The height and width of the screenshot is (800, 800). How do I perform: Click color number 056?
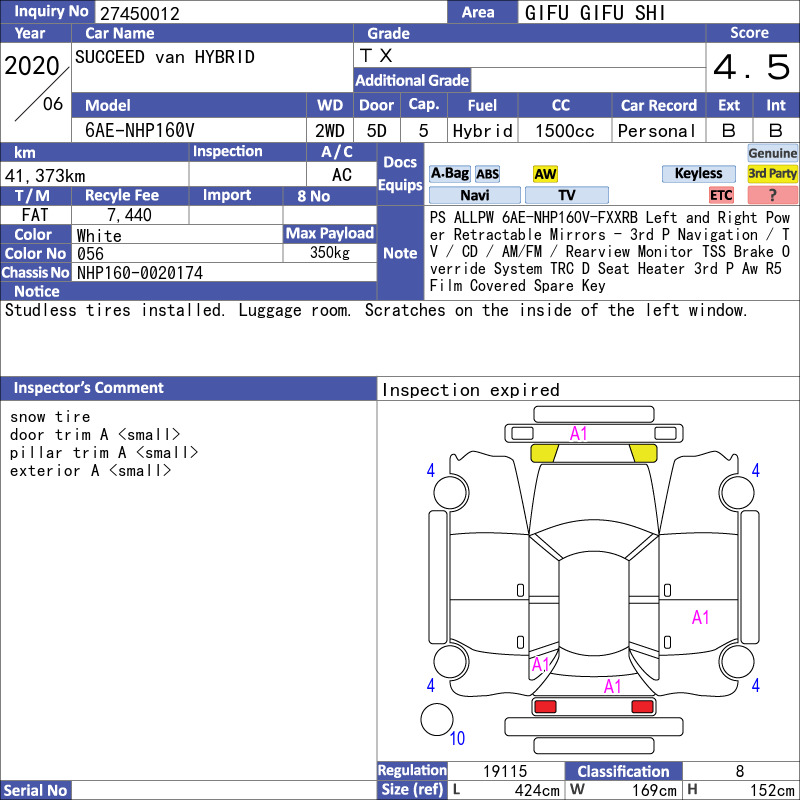point(90,254)
